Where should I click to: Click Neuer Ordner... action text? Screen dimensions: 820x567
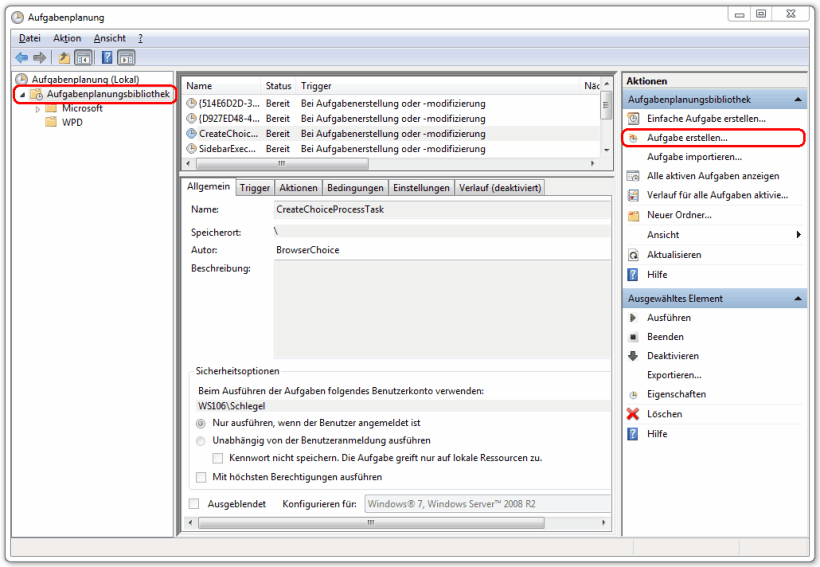tap(679, 215)
